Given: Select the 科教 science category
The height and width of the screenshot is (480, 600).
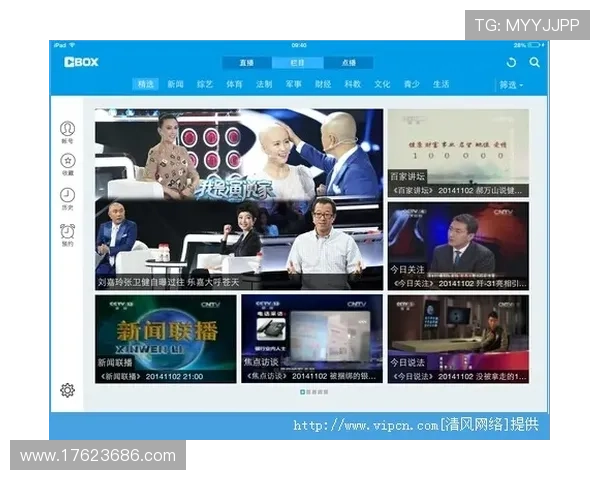Looking at the screenshot, I should click(352, 84).
